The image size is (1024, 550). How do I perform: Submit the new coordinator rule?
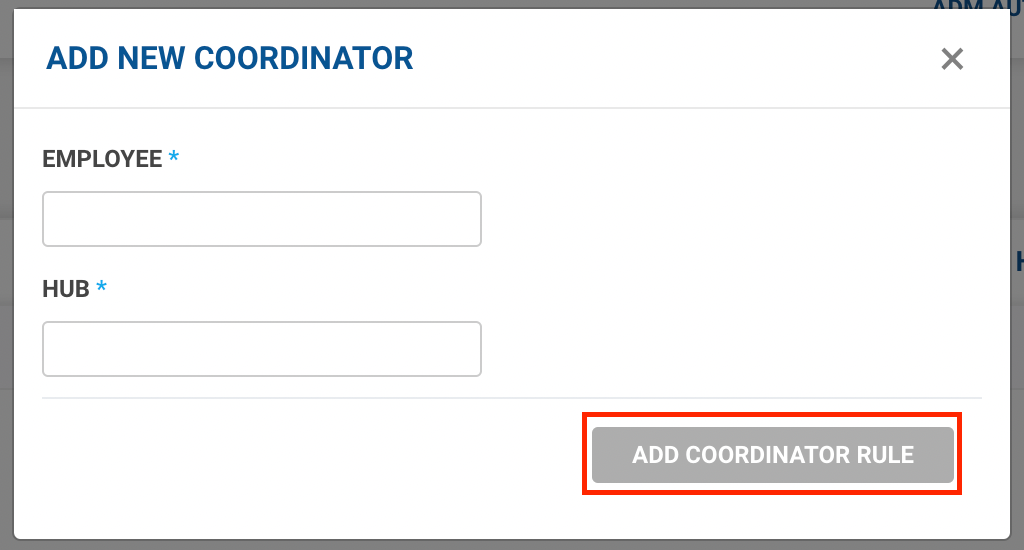tap(772, 456)
